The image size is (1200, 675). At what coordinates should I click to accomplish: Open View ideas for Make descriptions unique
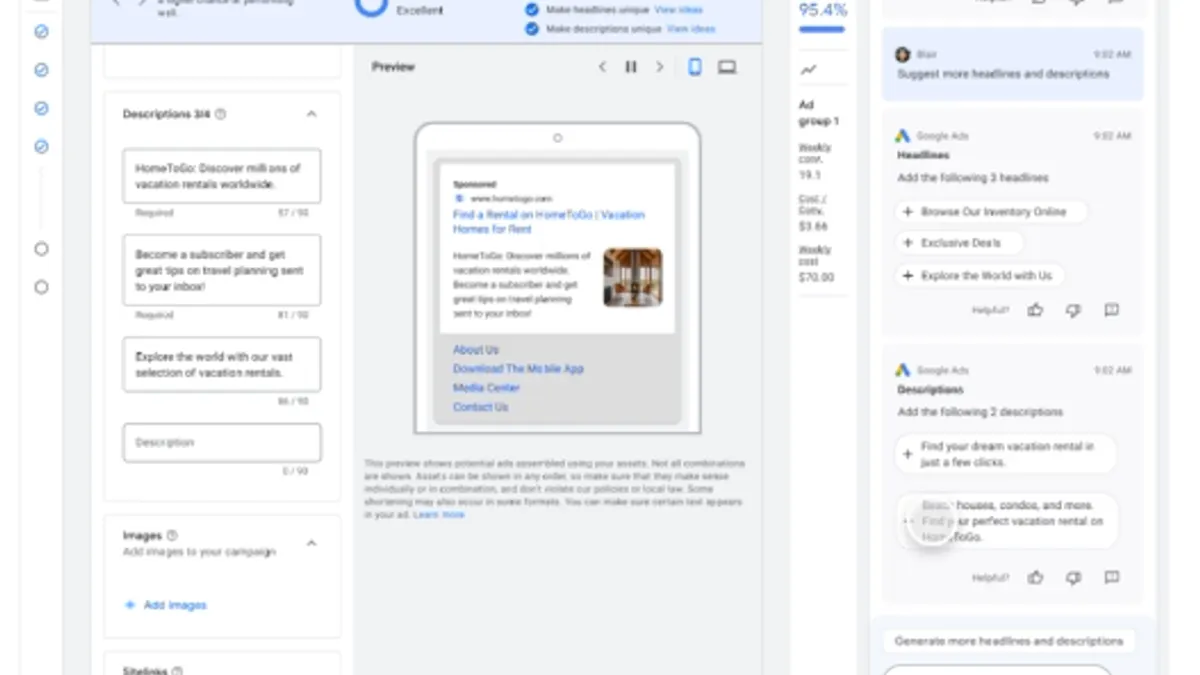coord(691,29)
